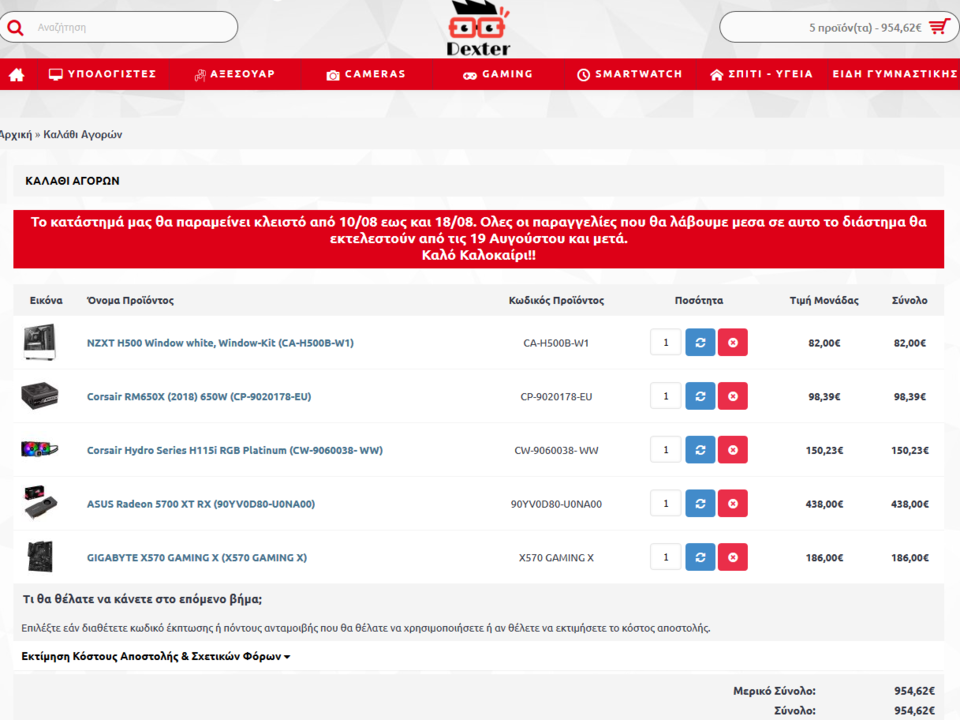Edit quantity field for Corsair RM650X
Image resolution: width=960 pixels, height=720 pixels.
point(666,396)
